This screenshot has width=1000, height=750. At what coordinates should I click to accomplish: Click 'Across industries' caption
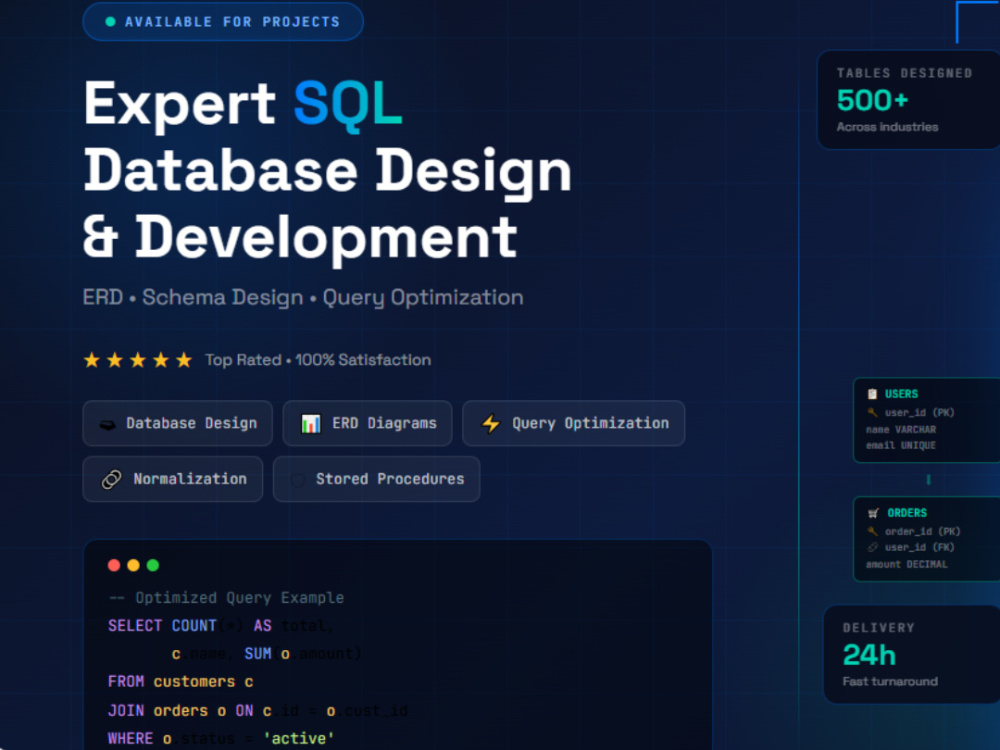click(887, 127)
